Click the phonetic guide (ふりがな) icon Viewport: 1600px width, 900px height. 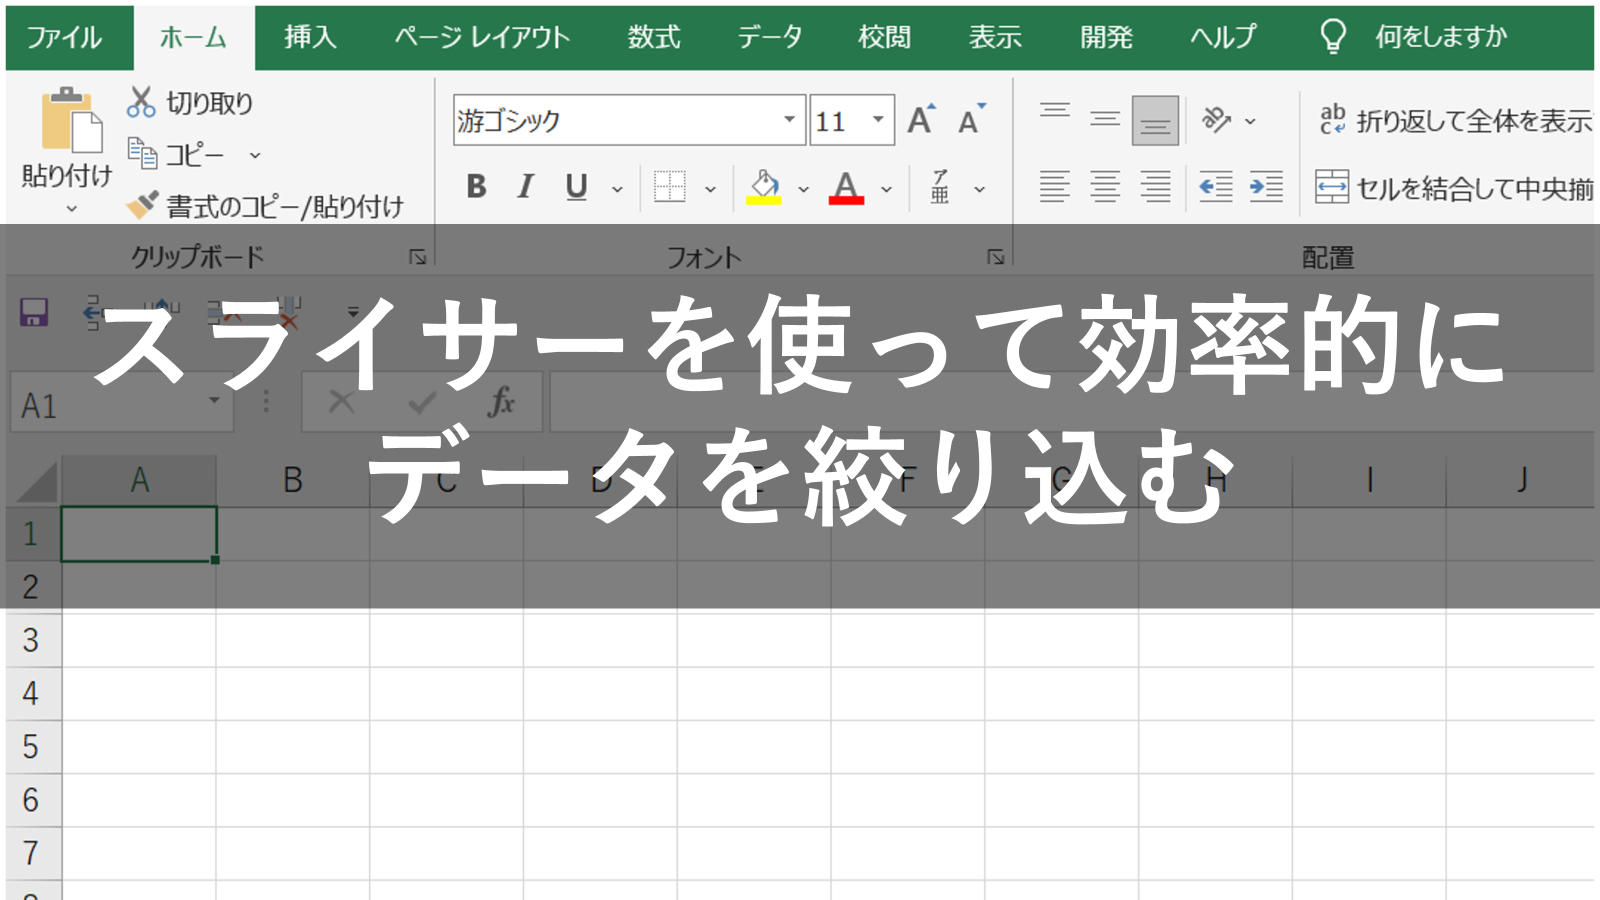pyautogui.click(x=940, y=187)
